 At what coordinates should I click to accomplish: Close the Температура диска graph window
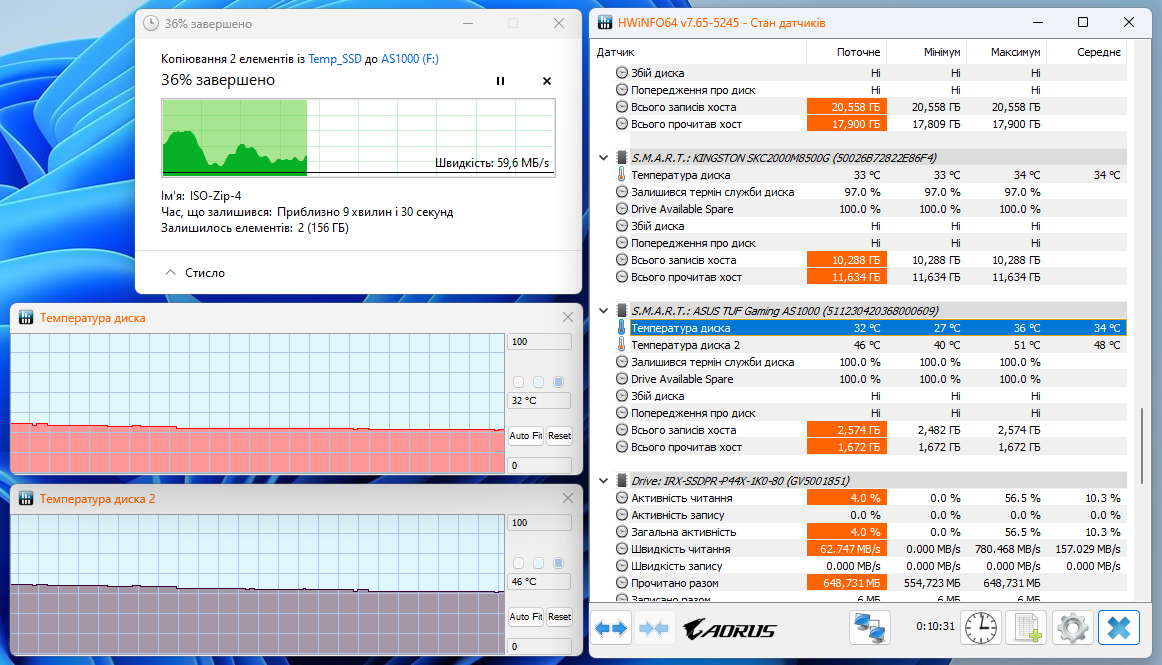[x=568, y=317]
